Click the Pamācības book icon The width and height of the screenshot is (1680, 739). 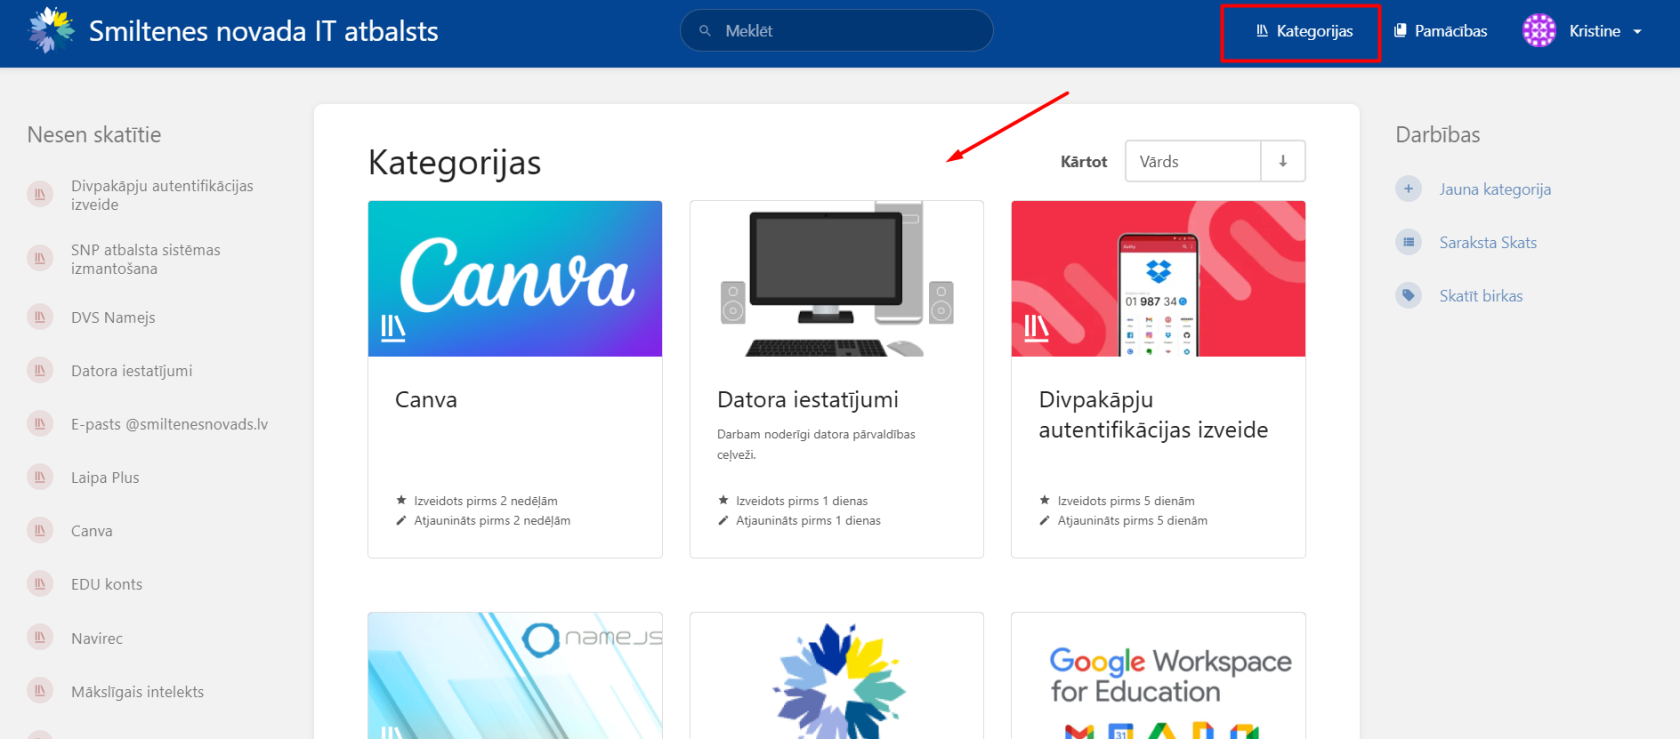point(1400,31)
